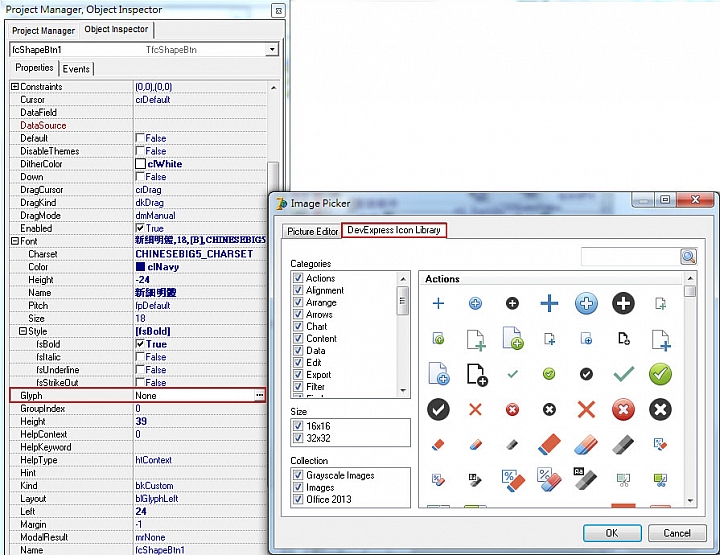Open the Properties tab
Screen dimensions: 720x555
point(34,67)
